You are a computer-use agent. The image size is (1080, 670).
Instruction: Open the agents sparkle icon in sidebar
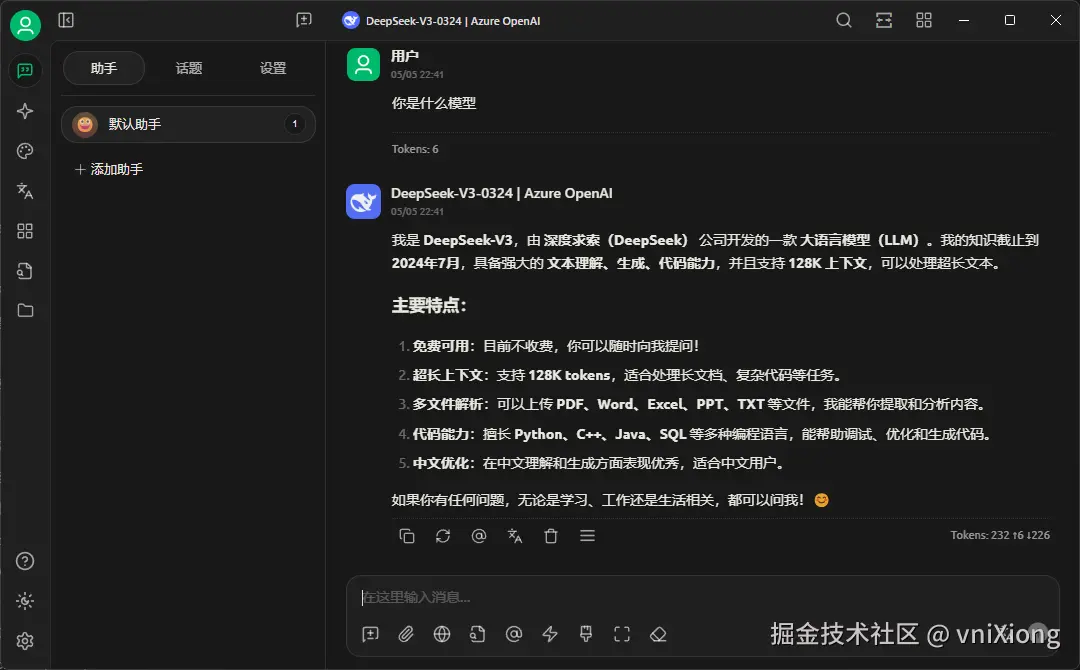(x=25, y=111)
